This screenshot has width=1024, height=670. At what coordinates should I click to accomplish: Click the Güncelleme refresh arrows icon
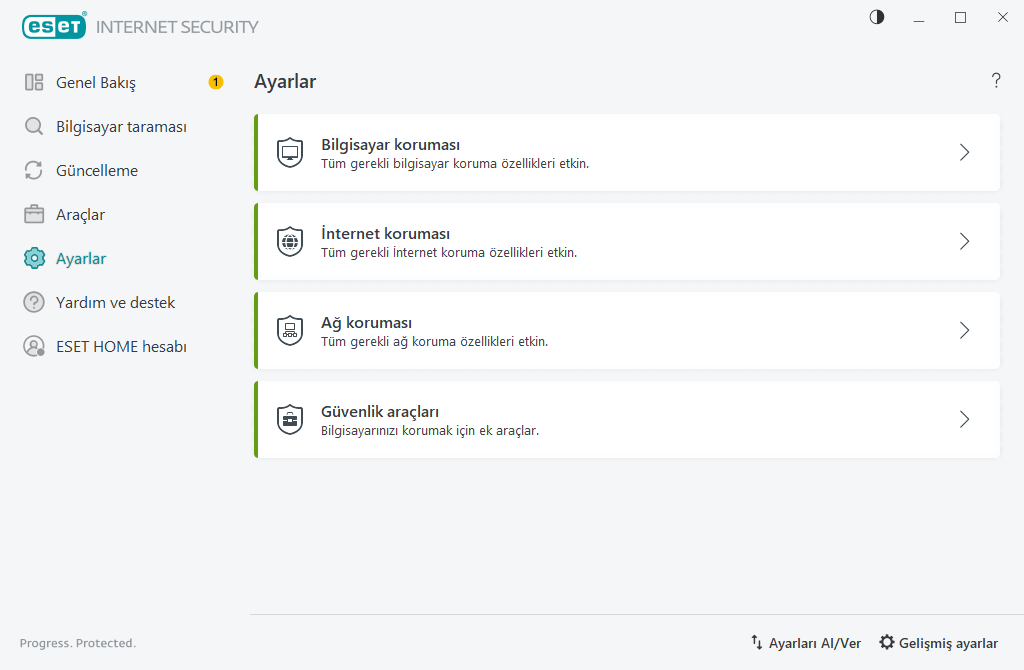pos(34,170)
